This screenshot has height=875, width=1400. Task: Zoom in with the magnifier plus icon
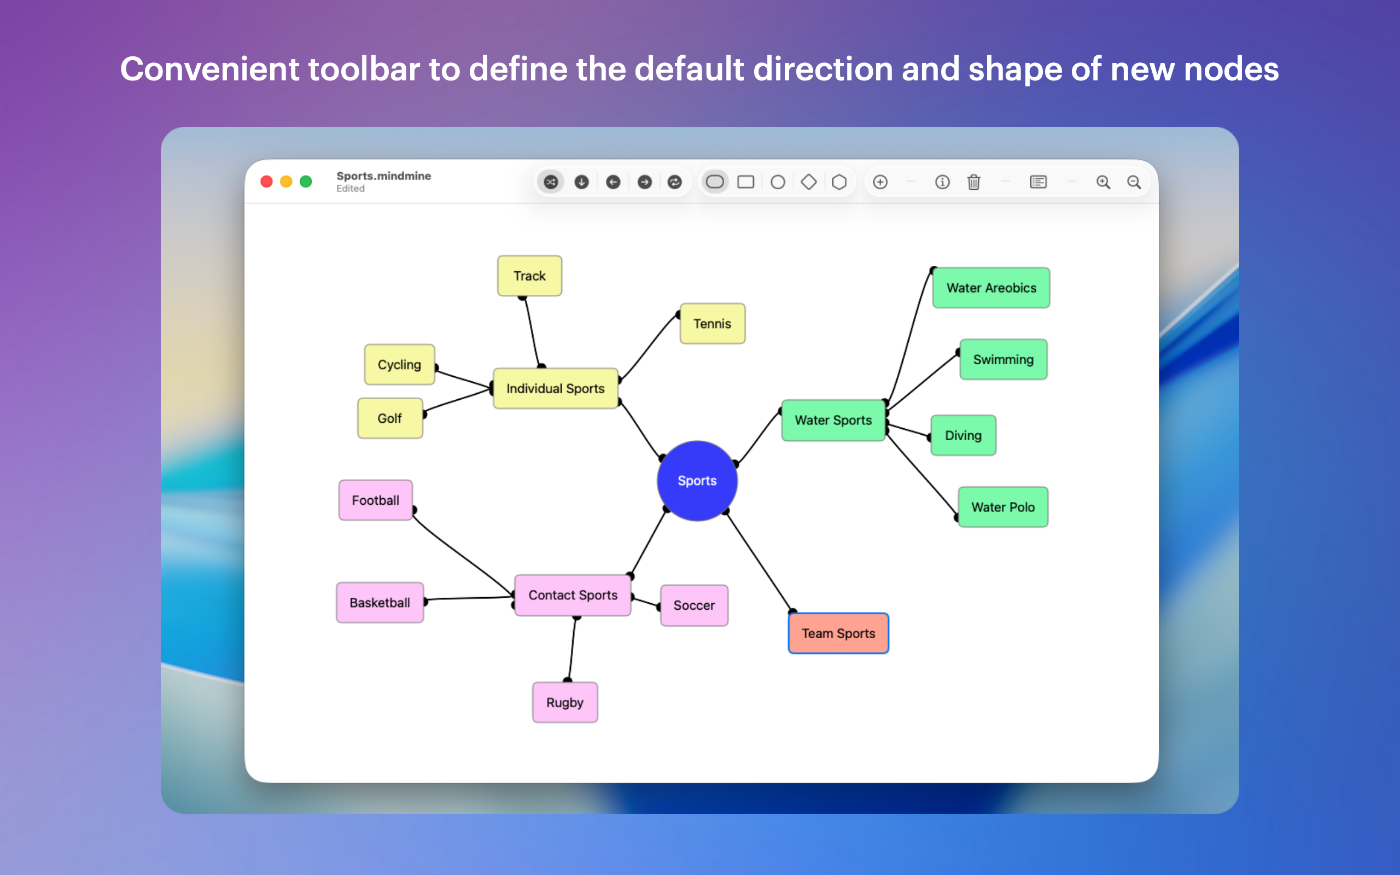pos(1103,182)
